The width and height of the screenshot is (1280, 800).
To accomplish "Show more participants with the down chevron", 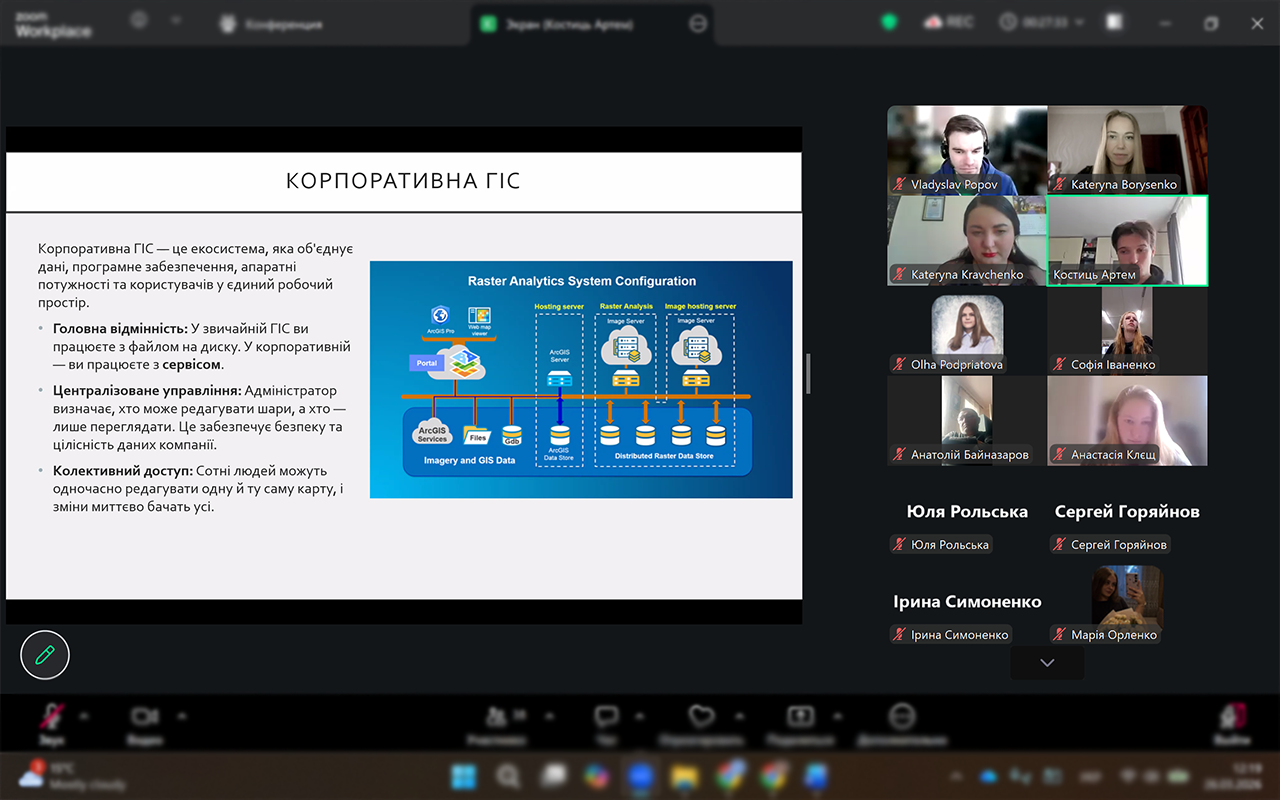I will pos(1047,663).
